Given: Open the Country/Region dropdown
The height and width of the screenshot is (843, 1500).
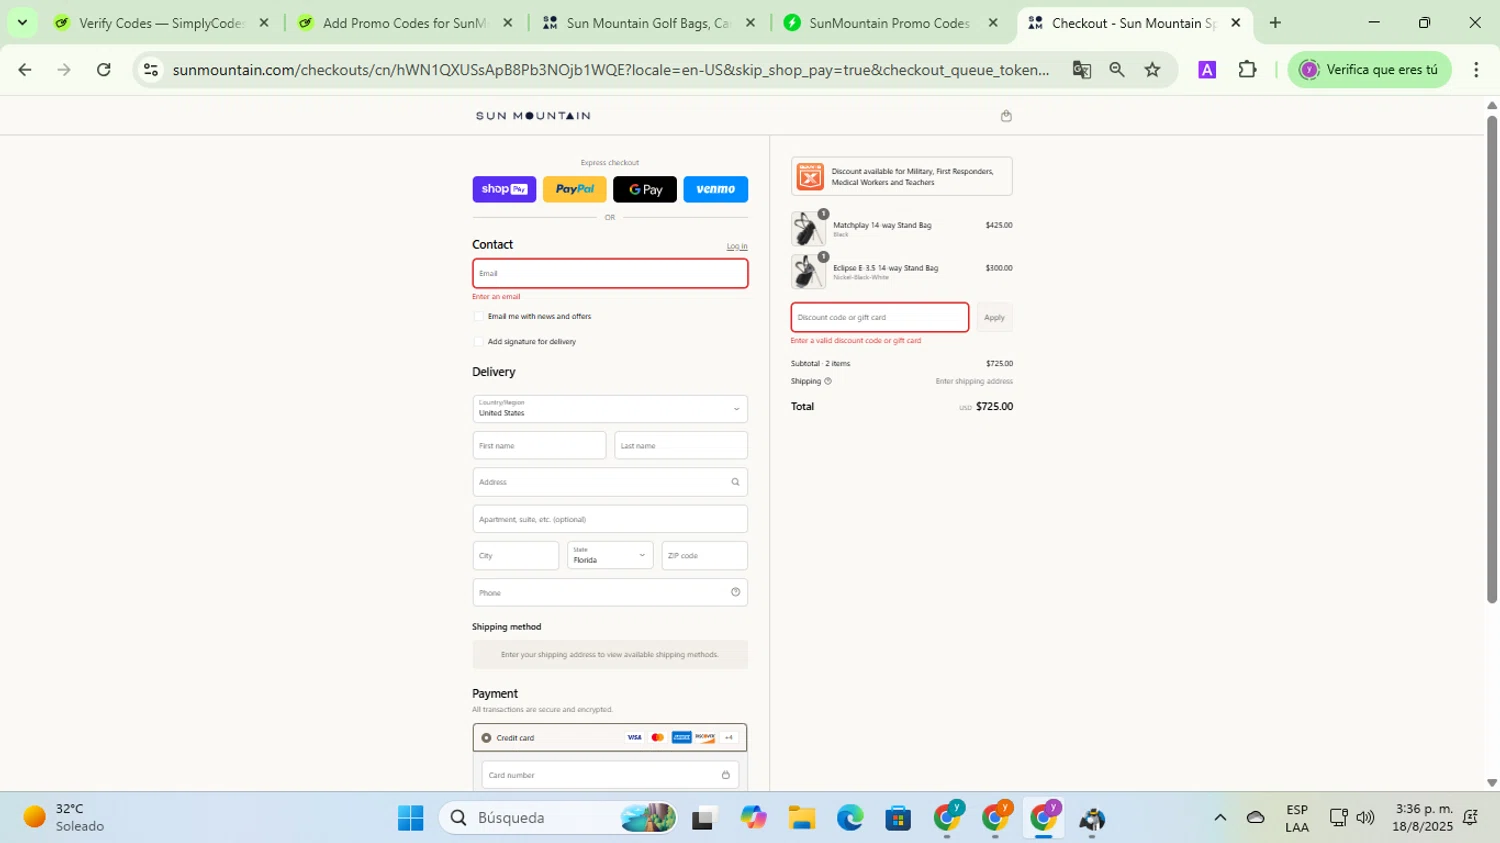Looking at the screenshot, I should [610, 408].
